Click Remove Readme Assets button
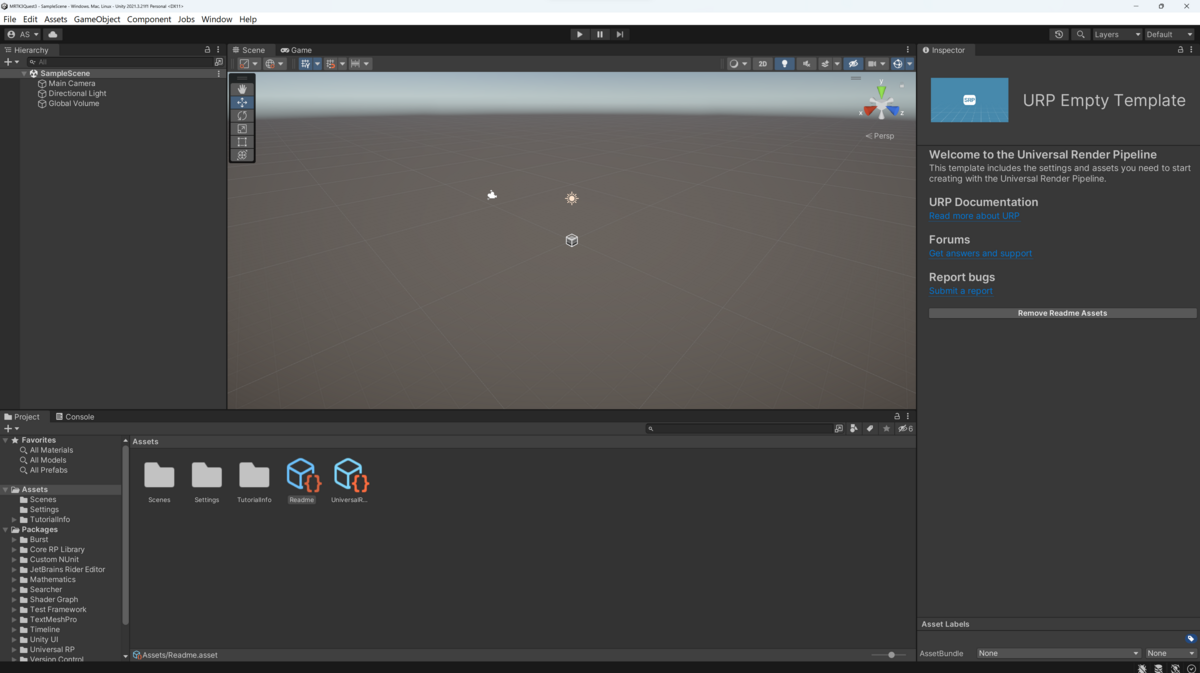This screenshot has width=1200, height=673. click(1062, 313)
